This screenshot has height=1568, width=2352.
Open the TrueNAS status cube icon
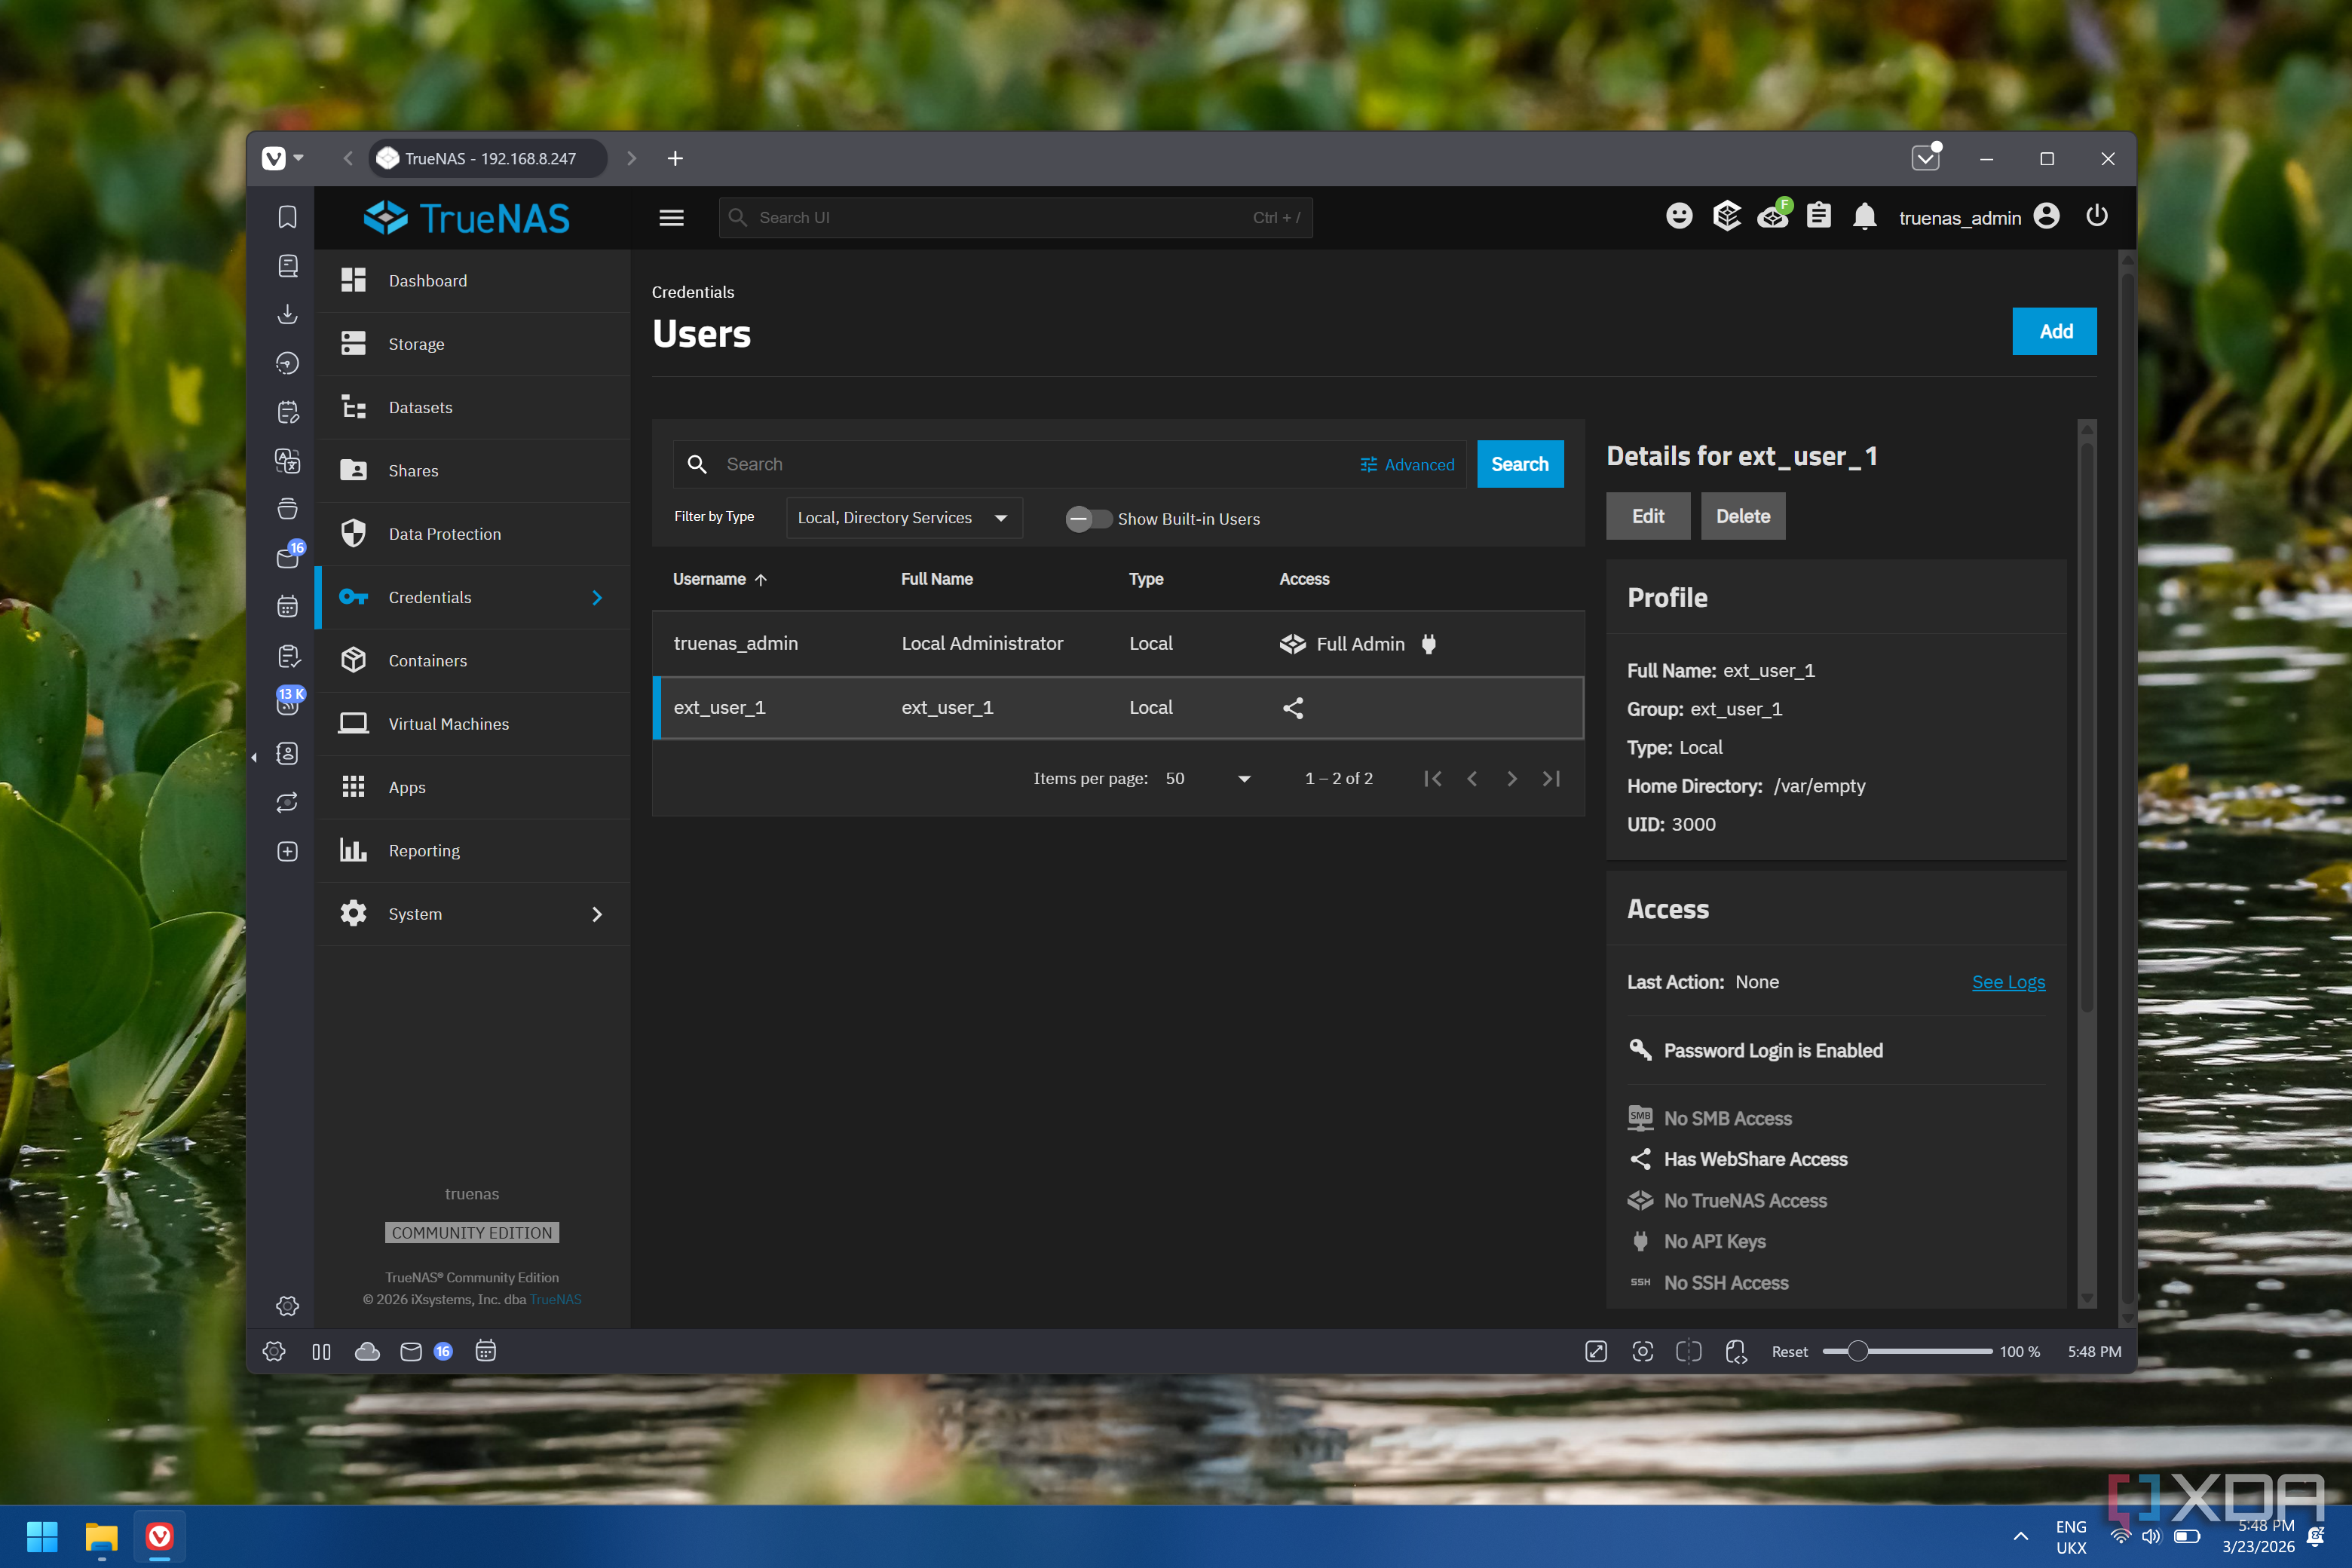coord(1726,216)
